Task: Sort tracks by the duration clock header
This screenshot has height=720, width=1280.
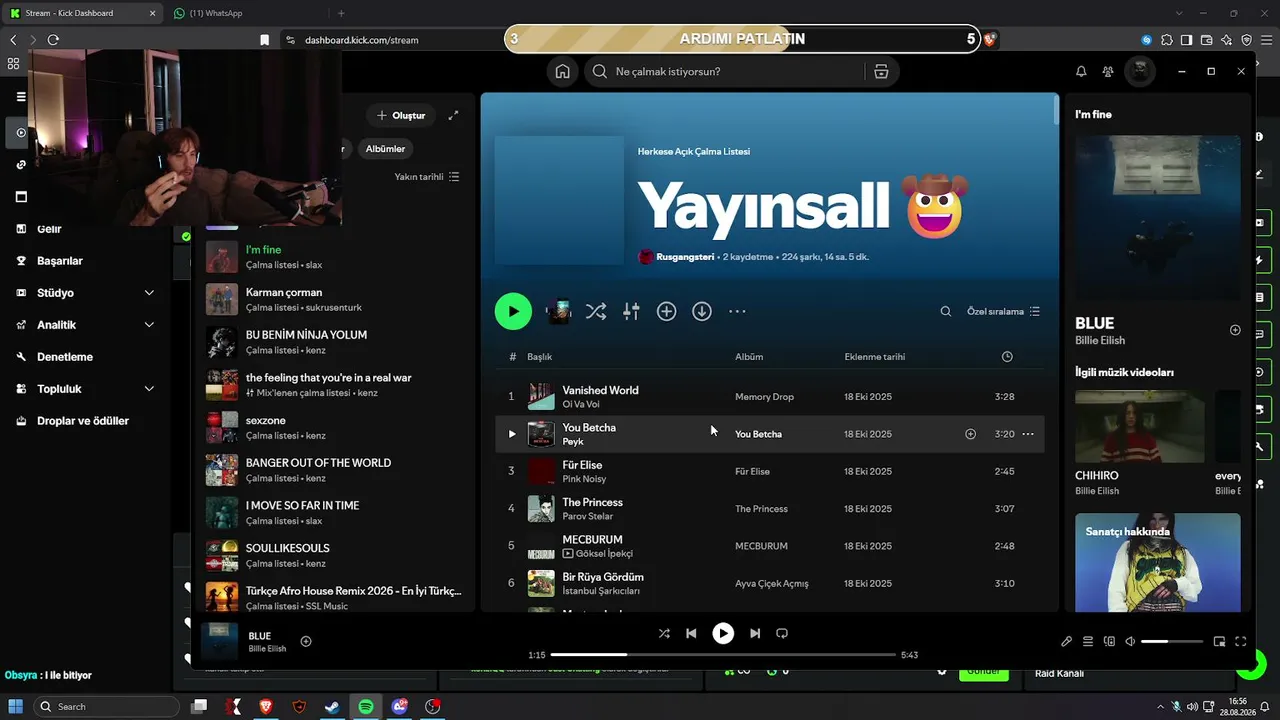Action: [x=1007, y=357]
